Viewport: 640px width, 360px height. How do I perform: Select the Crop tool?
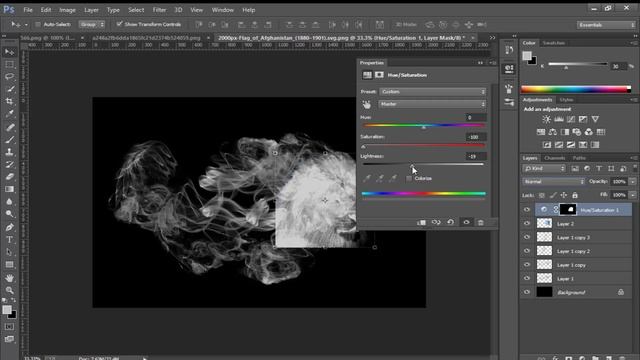(9, 101)
